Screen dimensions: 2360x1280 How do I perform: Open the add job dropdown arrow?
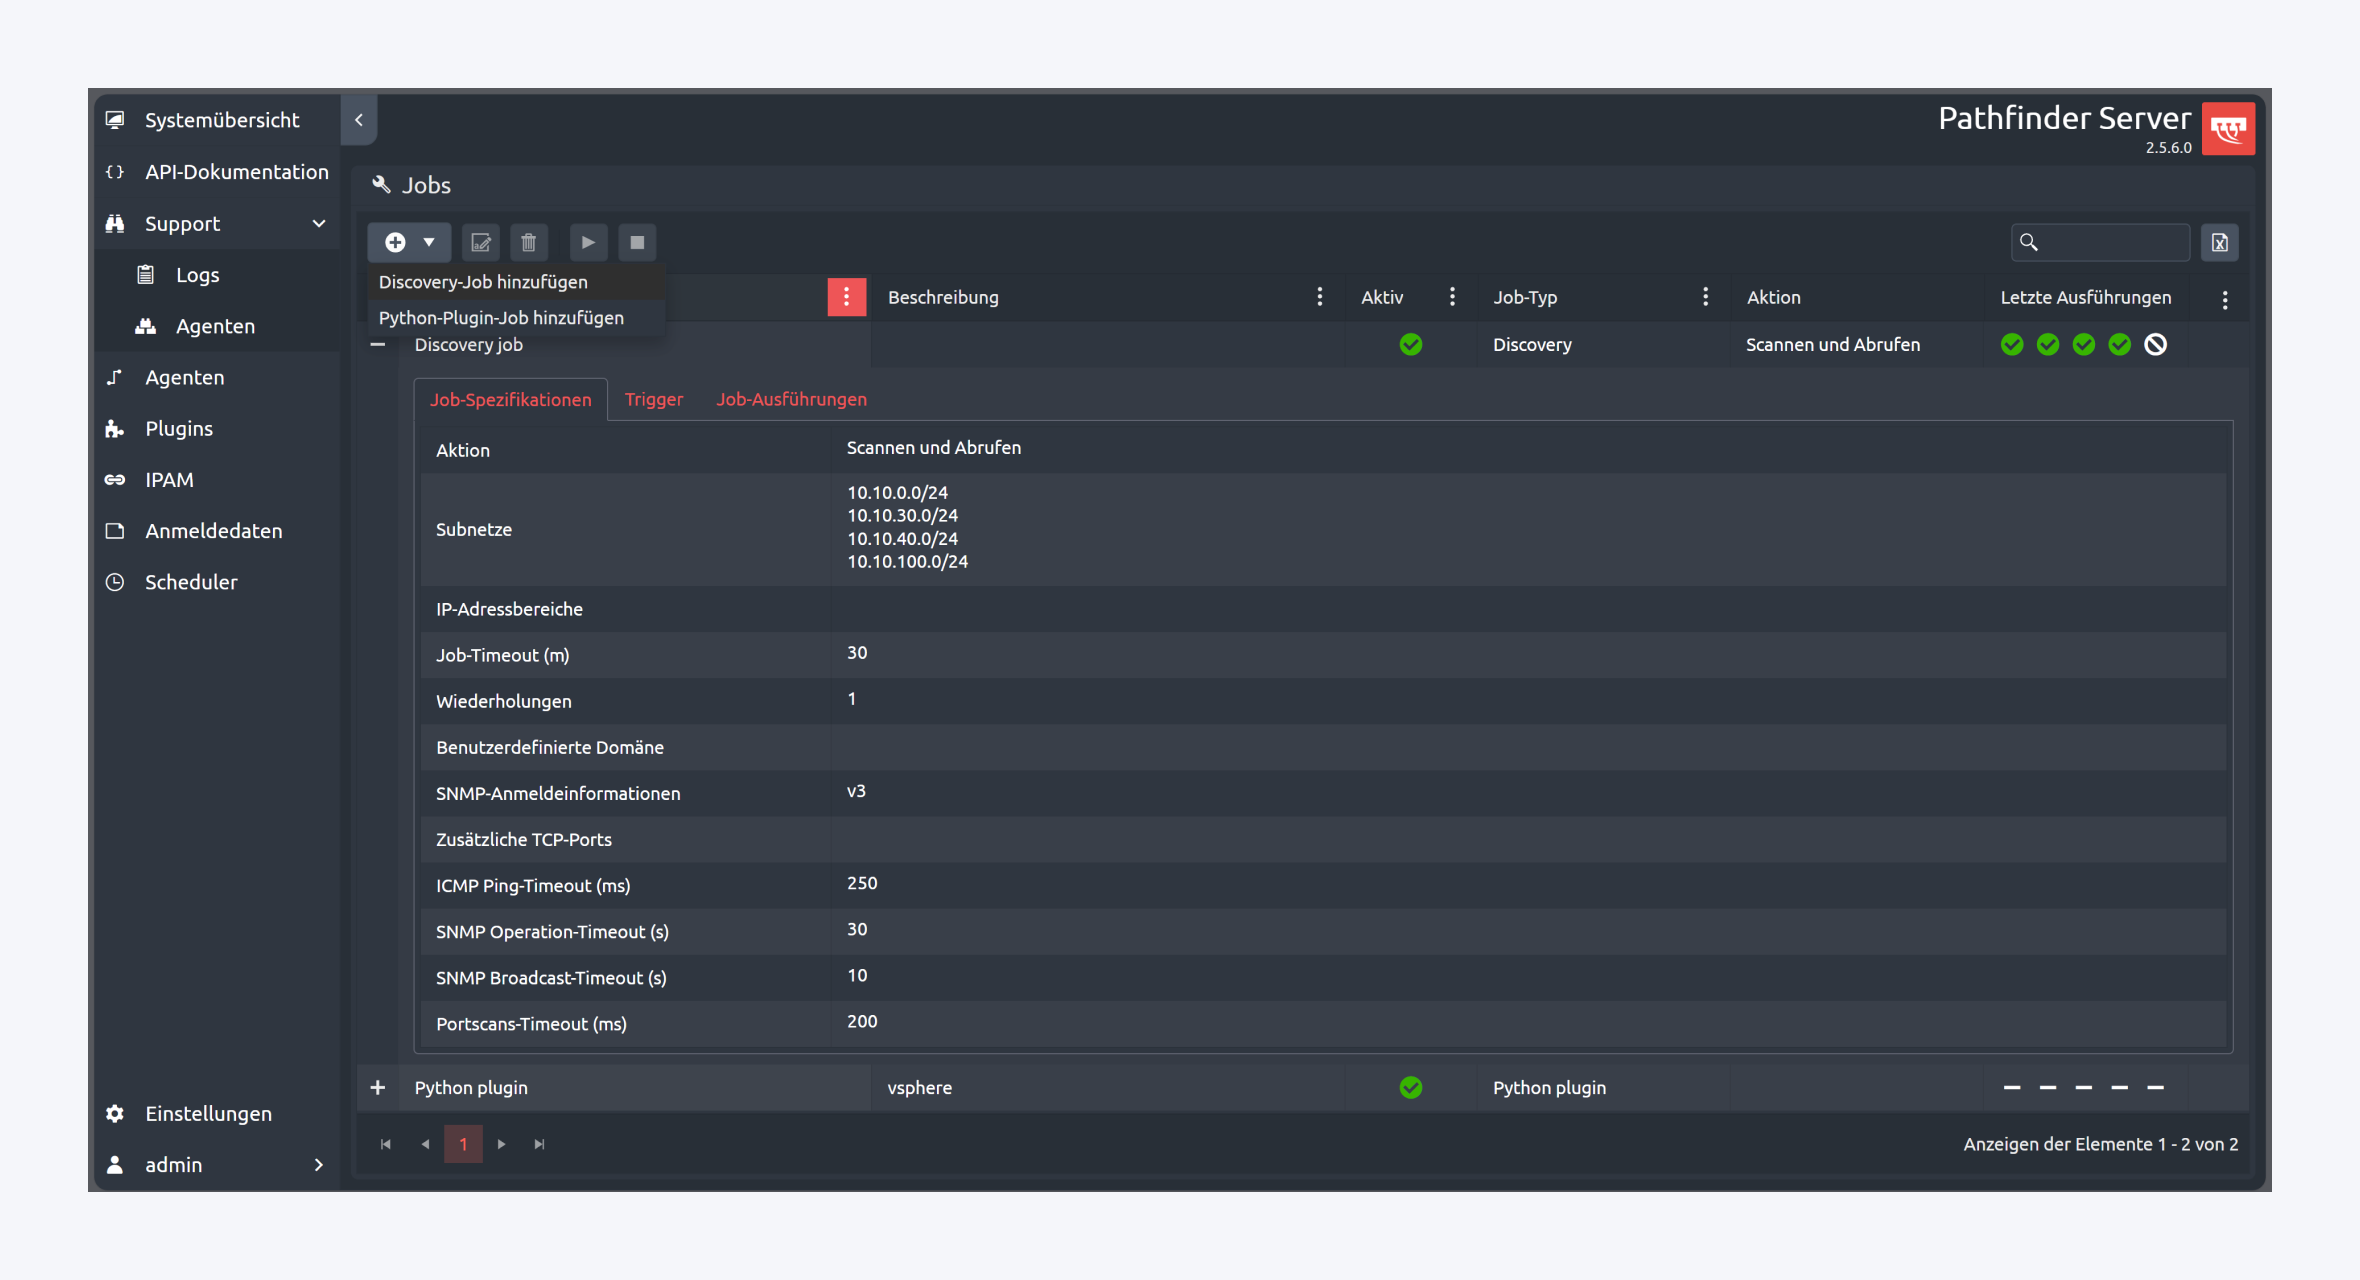[429, 242]
